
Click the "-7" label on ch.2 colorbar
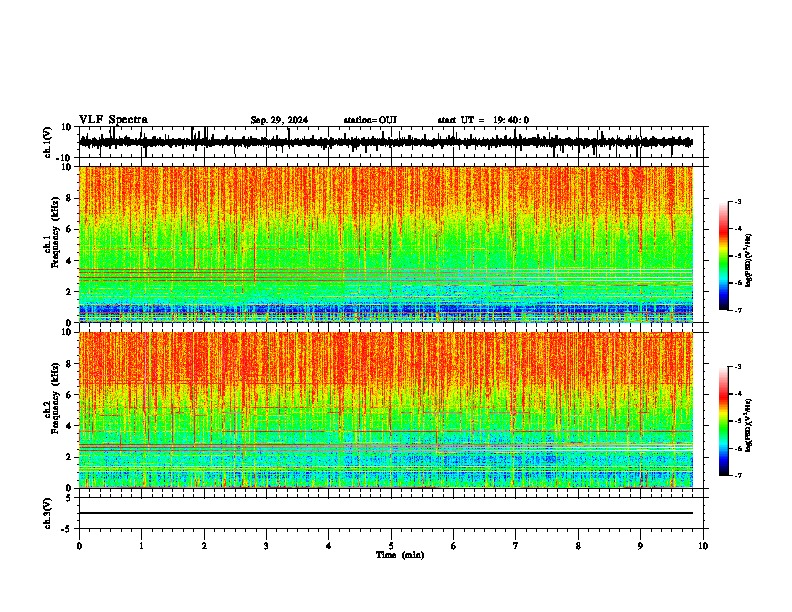click(738, 475)
